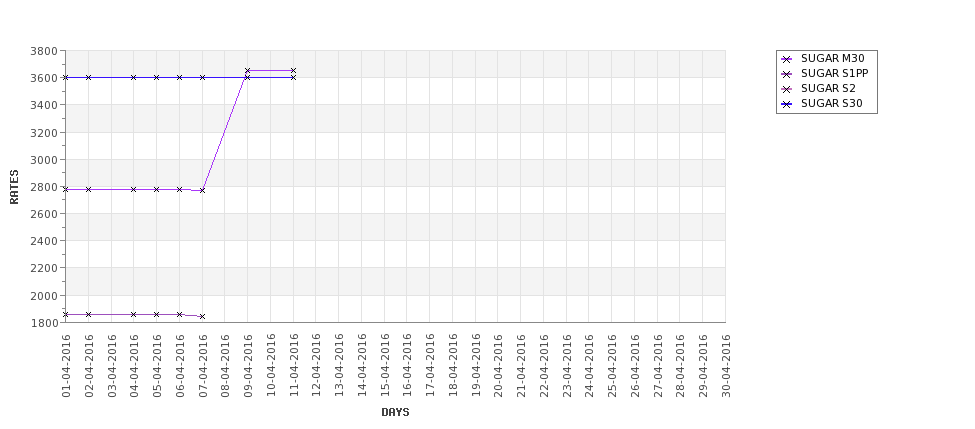Select the SUGAR S30 legend label
The width and height of the screenshot is (975, 429).
[832, 103]
